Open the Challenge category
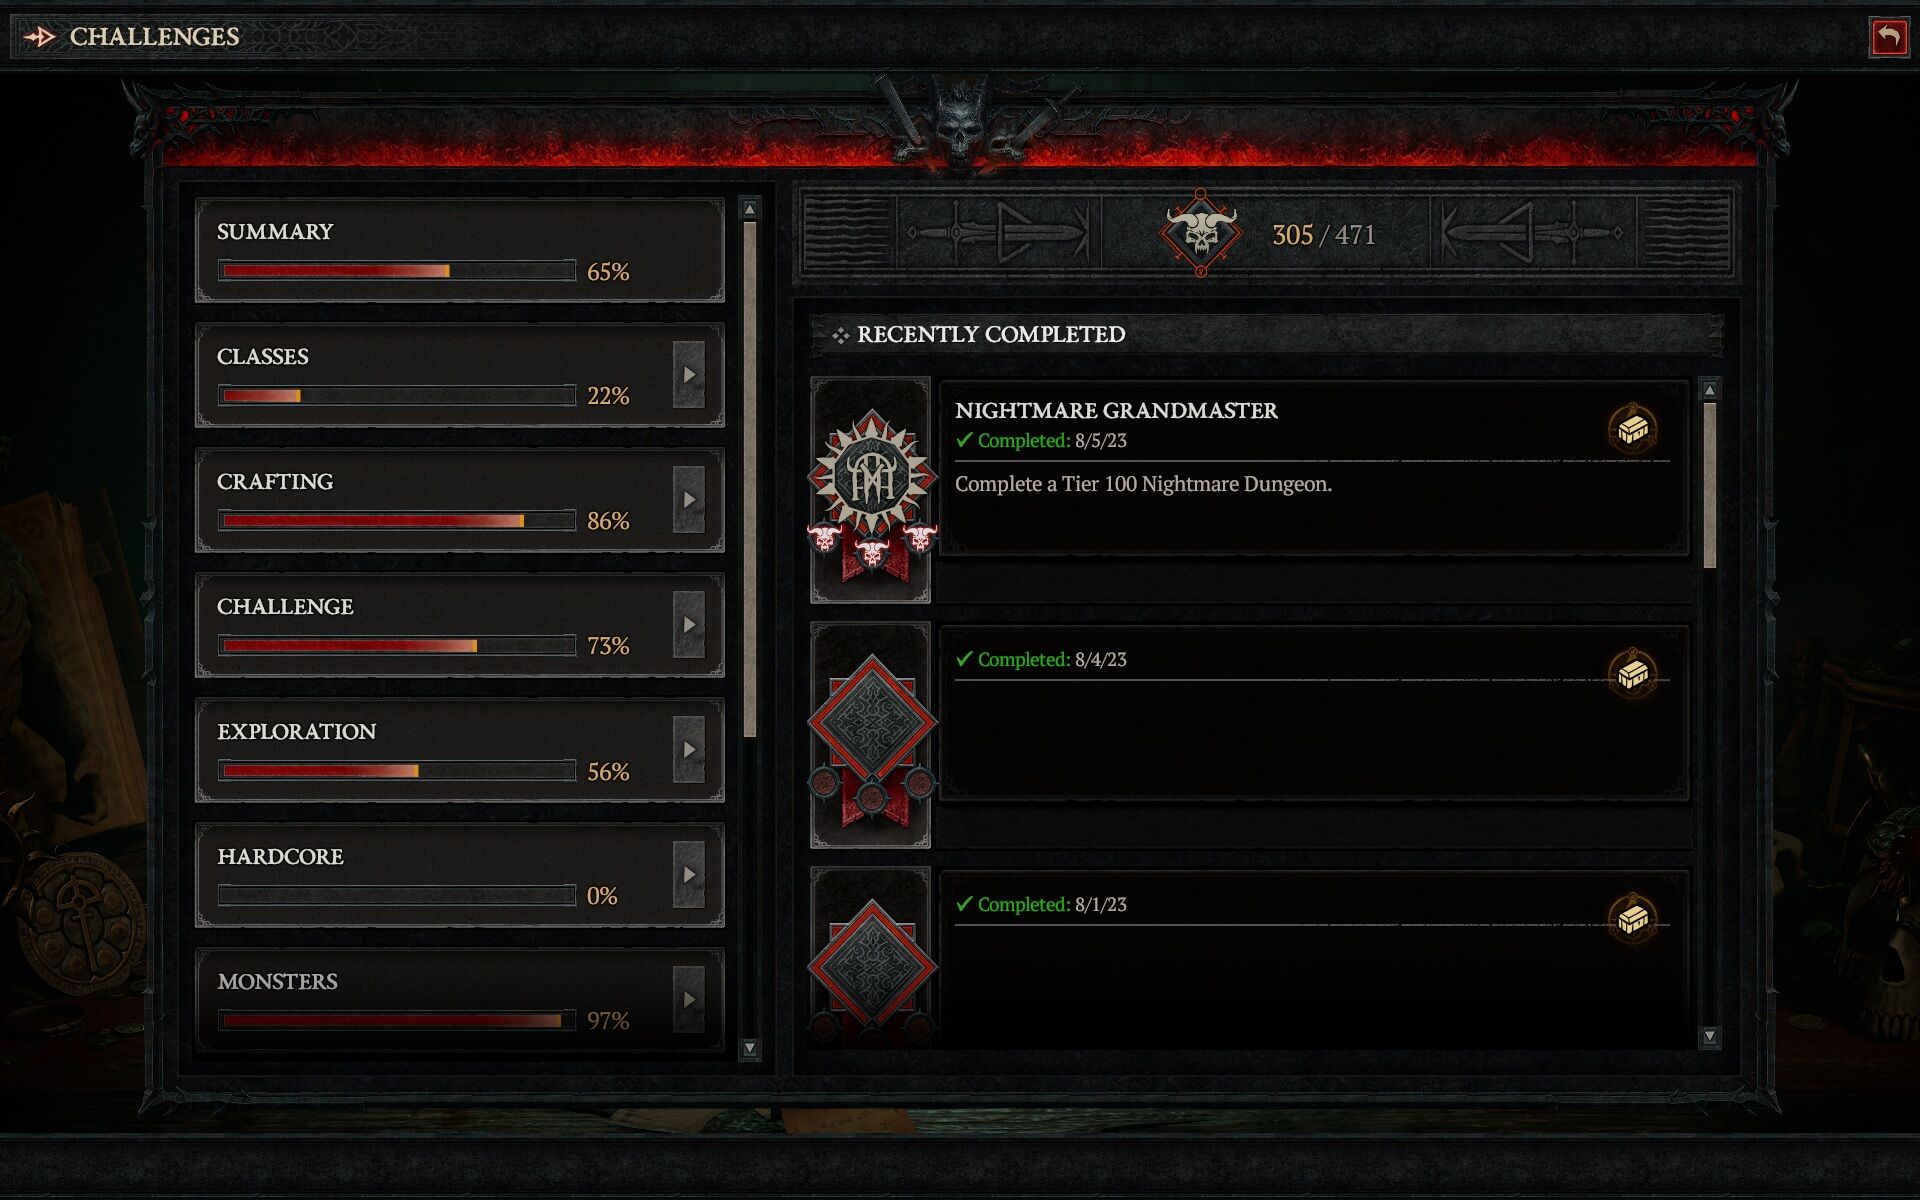1920x1200 pixels. pyautogui.click(x=460, y=625)
